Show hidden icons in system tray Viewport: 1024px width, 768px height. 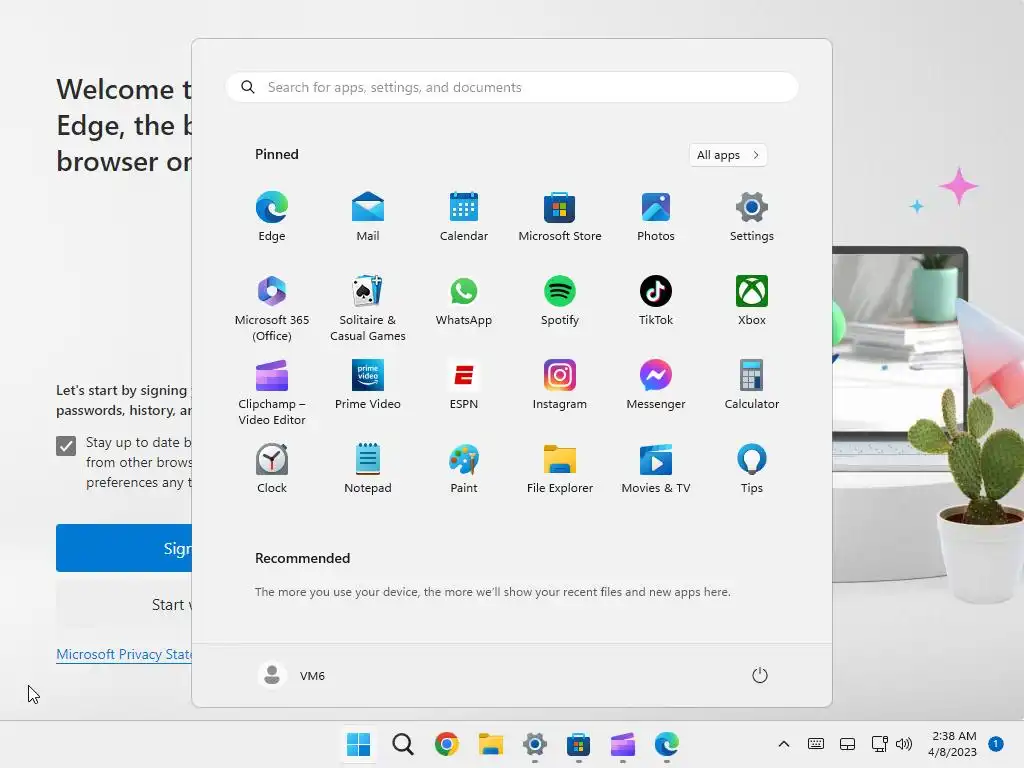(784, 744)
